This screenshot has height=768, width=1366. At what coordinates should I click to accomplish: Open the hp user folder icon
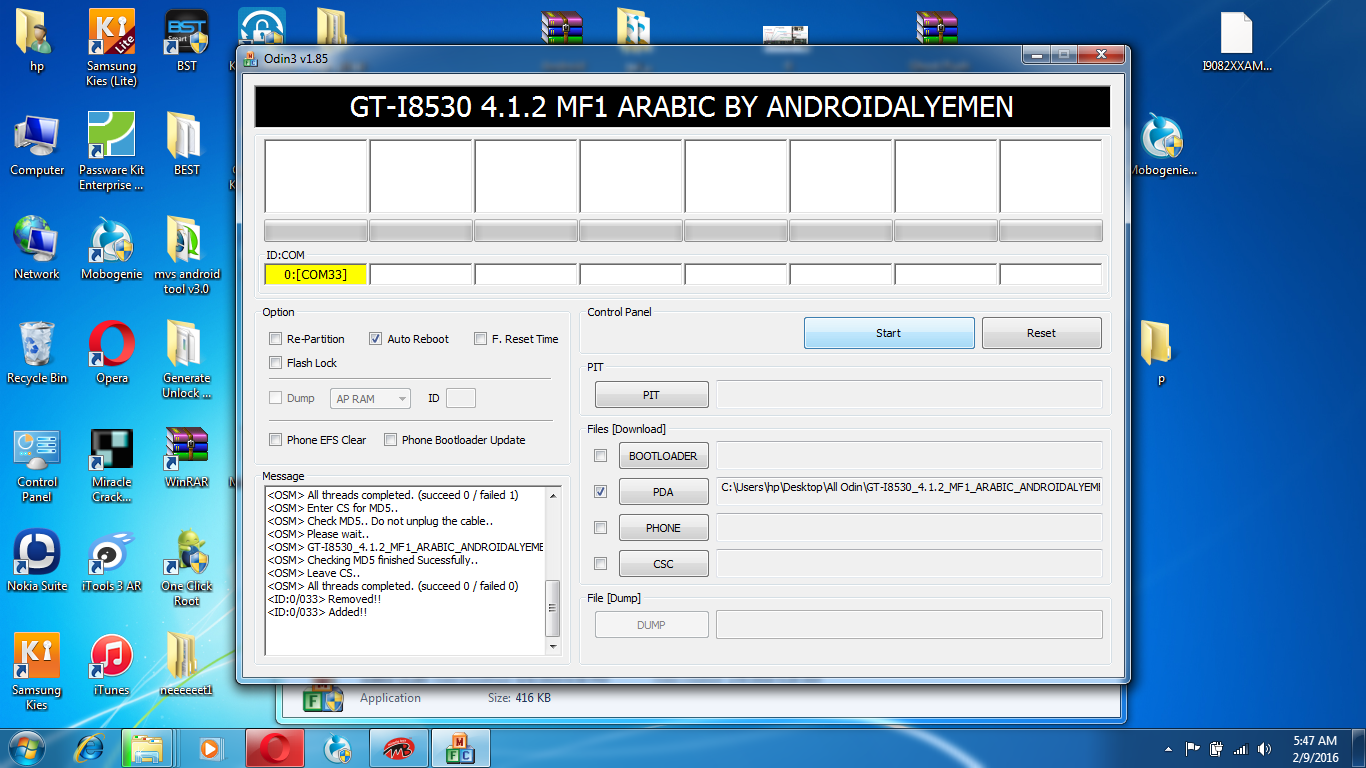[x=37, y=40]
